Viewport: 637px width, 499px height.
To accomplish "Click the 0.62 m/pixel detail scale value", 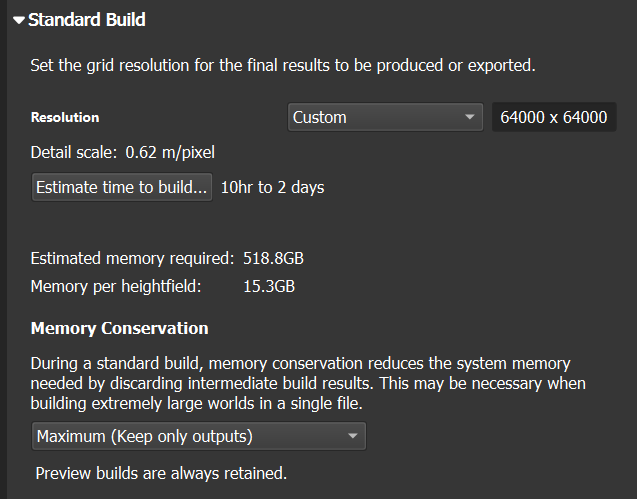I will coord(168,153).
